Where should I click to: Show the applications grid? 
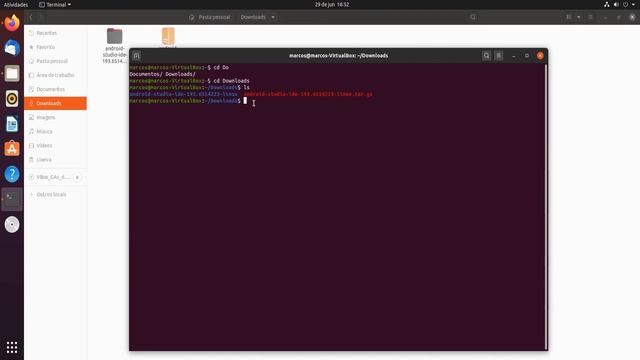coord(12,347)
